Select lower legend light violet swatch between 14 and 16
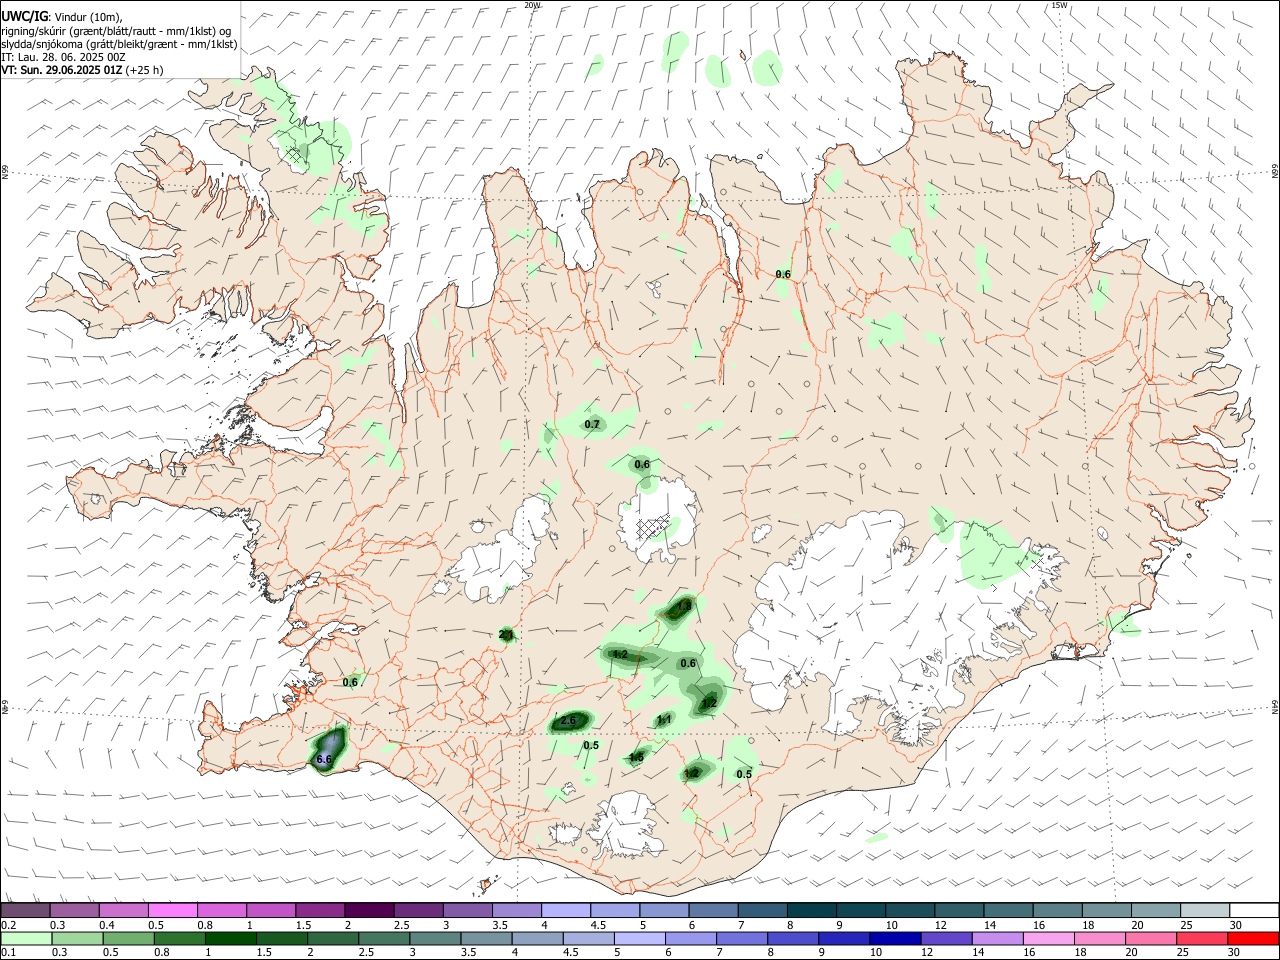 point(997,938)
